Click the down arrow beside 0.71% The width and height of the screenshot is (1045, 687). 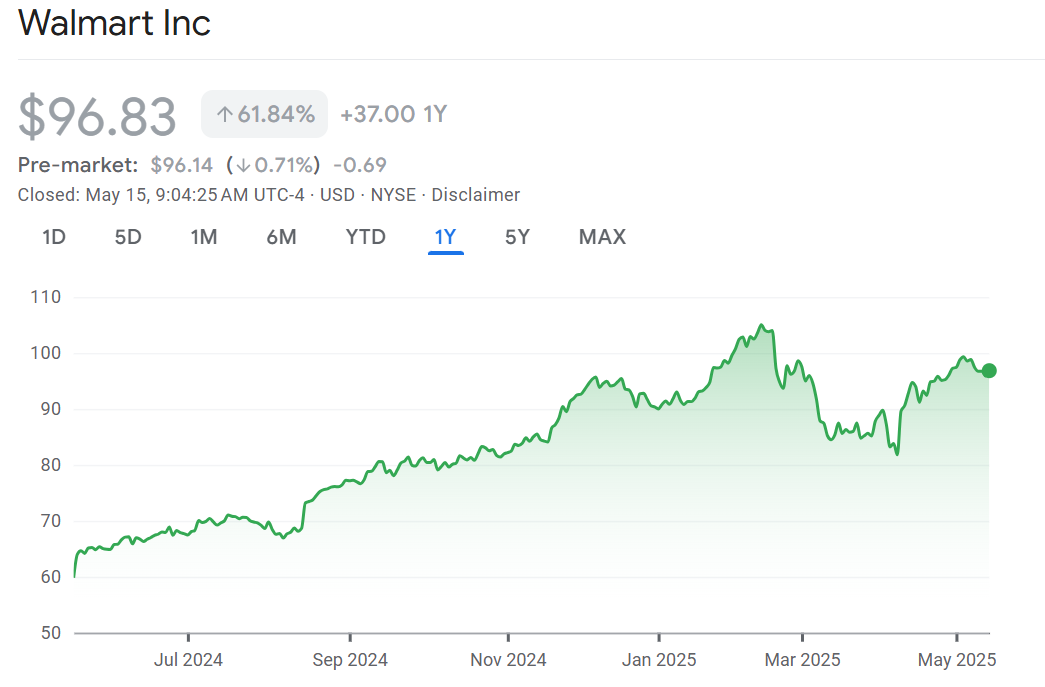point(242,165)
